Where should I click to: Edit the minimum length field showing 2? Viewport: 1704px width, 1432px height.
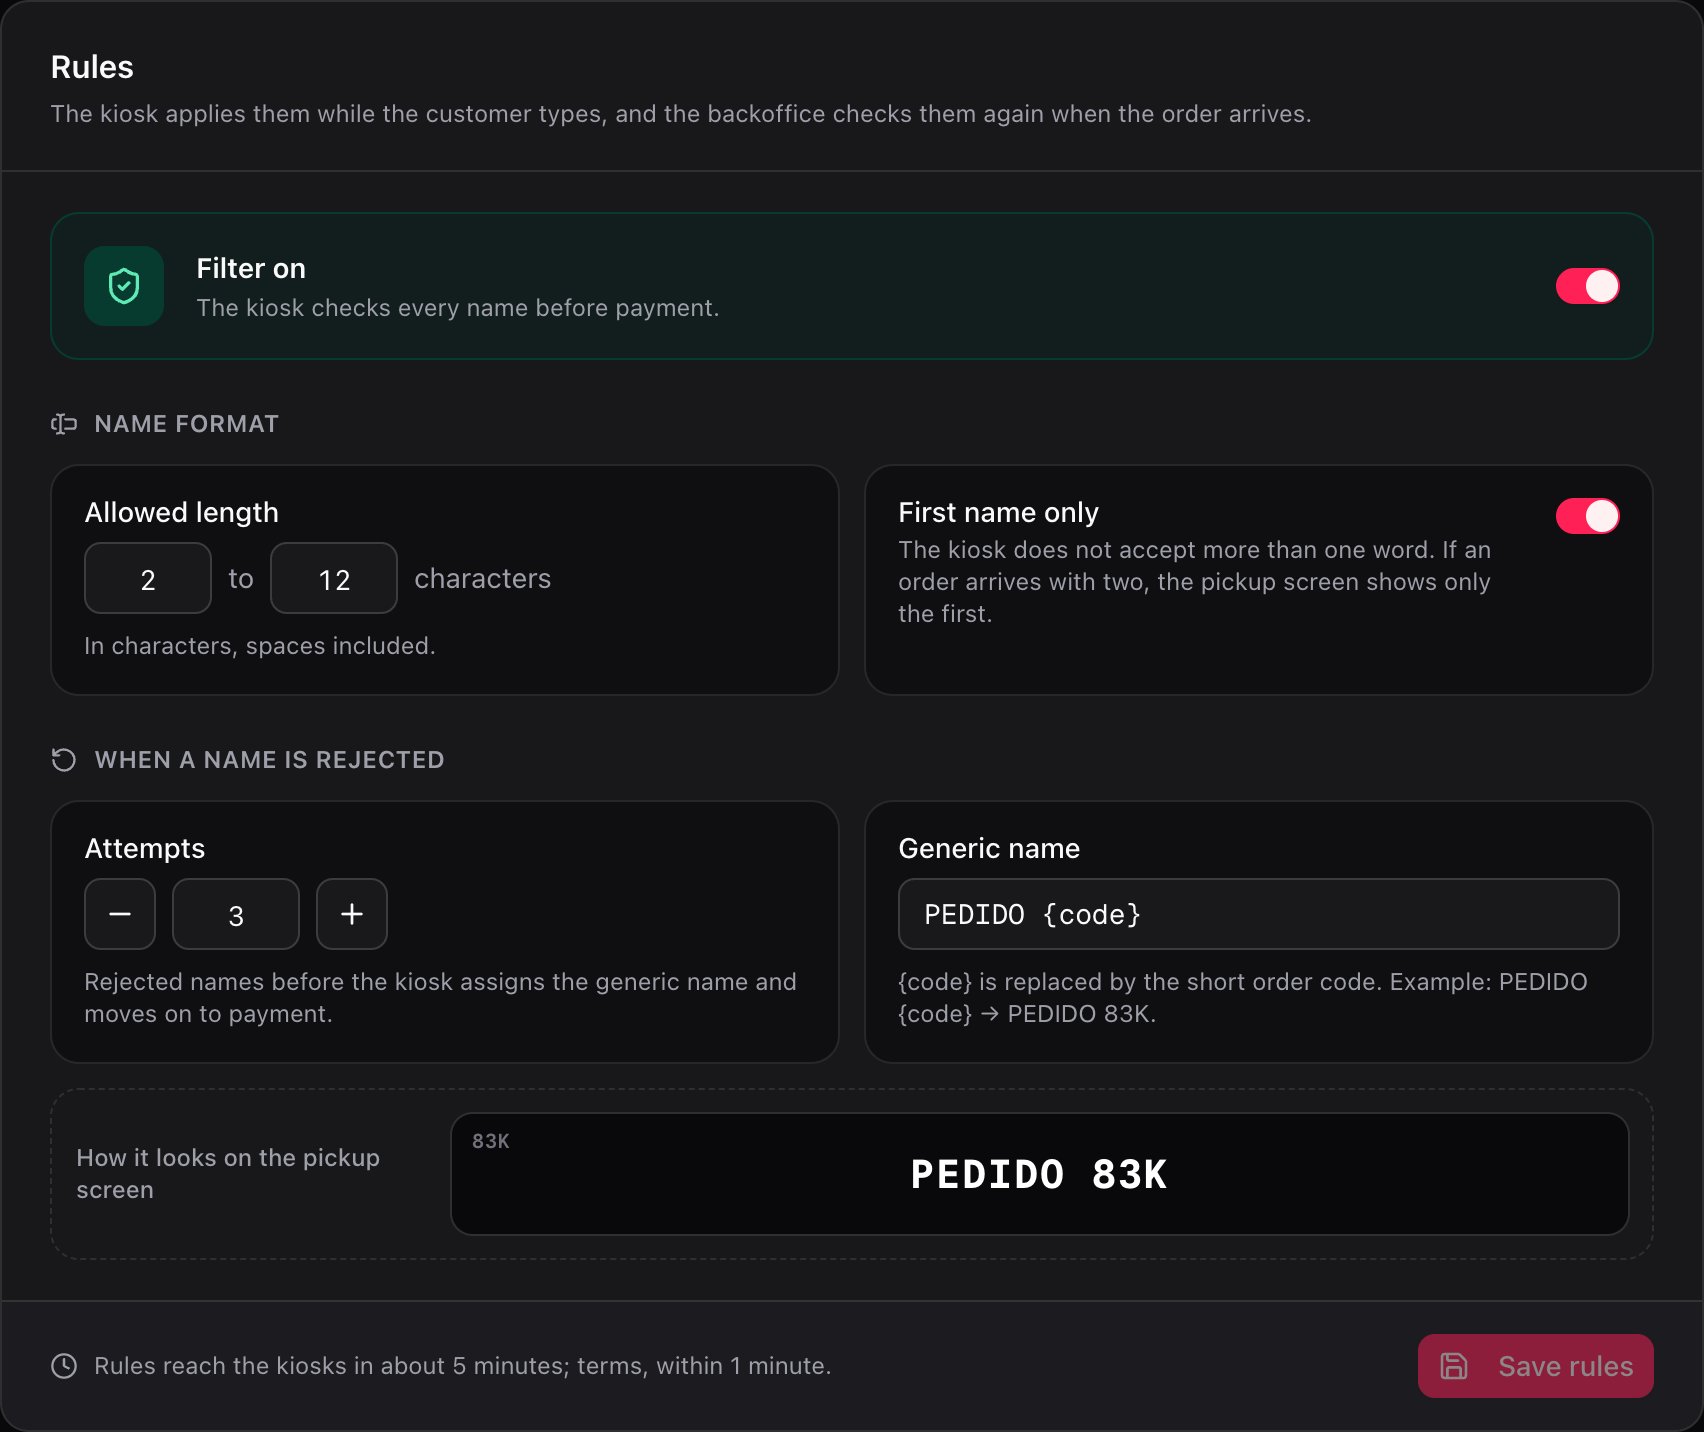[x=148, y=578]
